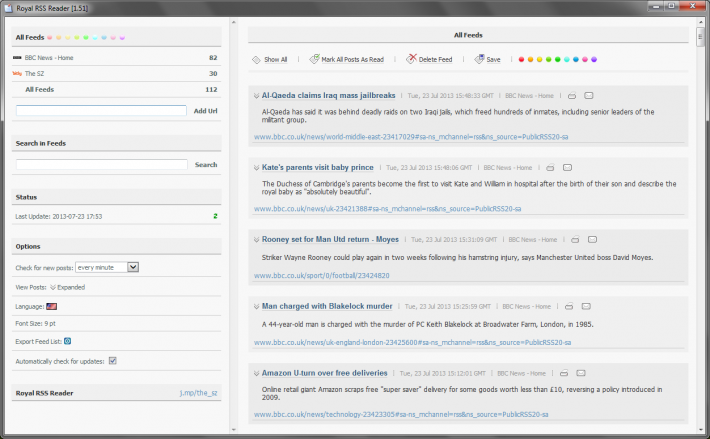Click the green status count 2
This screenshot has width=710, height=439.
pos(215,216)
